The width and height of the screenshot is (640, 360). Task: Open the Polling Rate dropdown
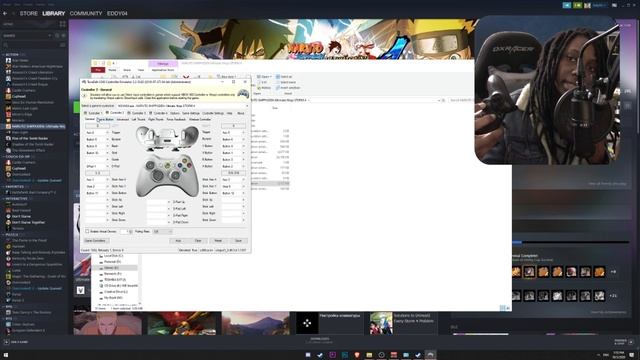coord(162,231)
